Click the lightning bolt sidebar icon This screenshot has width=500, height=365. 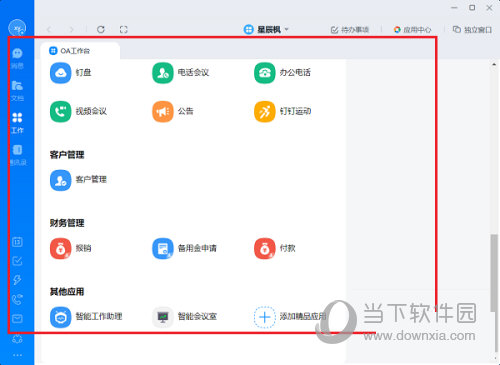(17, 280)
